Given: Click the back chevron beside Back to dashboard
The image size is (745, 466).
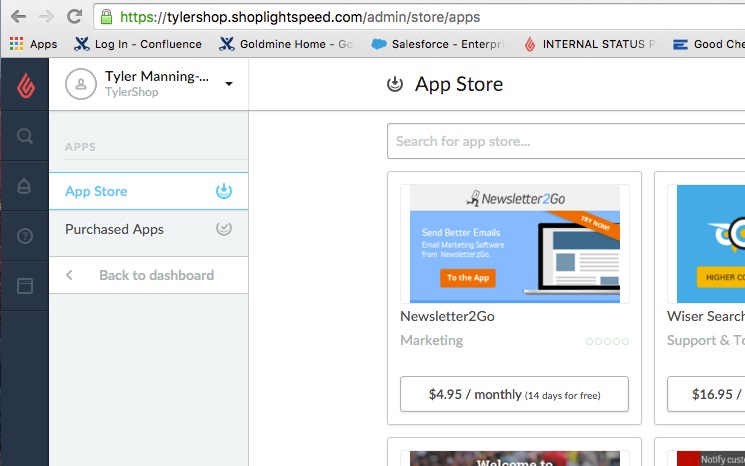Looking at the screenshot, I should [69, 275].
